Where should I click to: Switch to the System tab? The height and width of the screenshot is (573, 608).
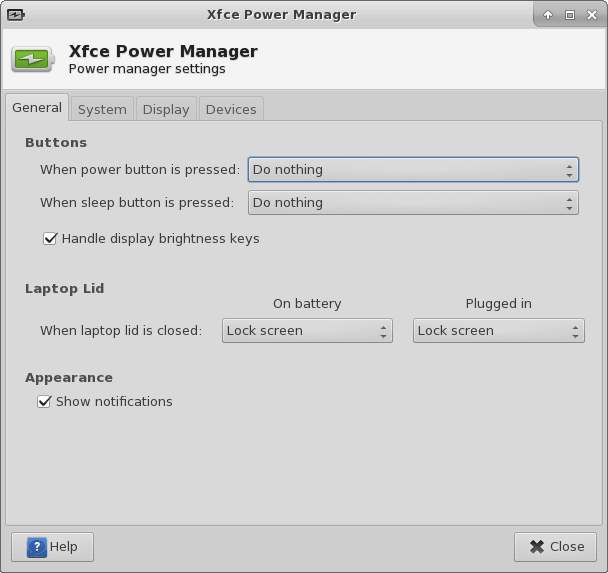tap(102, 109)
